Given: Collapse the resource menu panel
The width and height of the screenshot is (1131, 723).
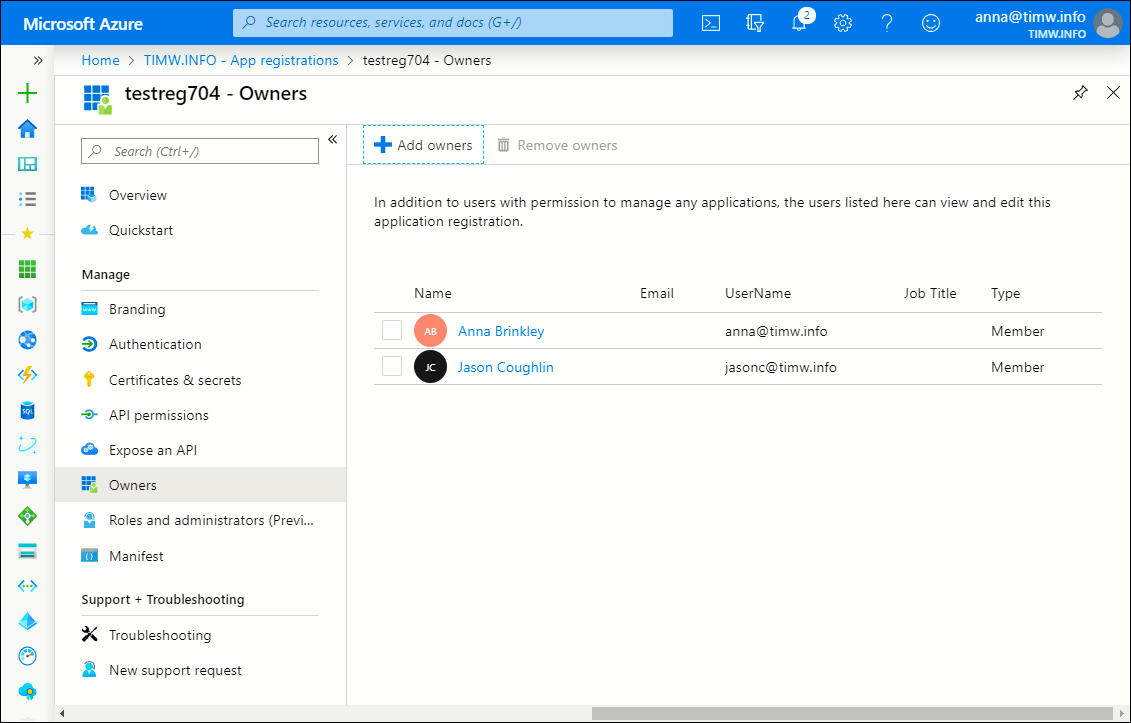Looking at the screenshot, I should click(x=333, y=139).
